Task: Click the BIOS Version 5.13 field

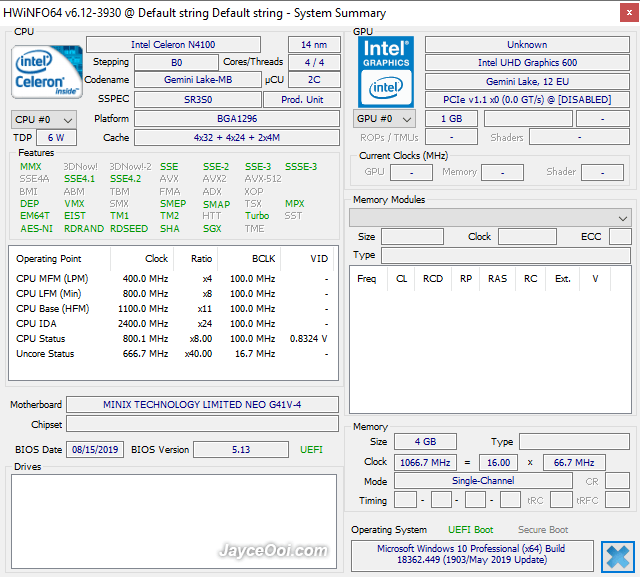Action: tap(241, 450)
